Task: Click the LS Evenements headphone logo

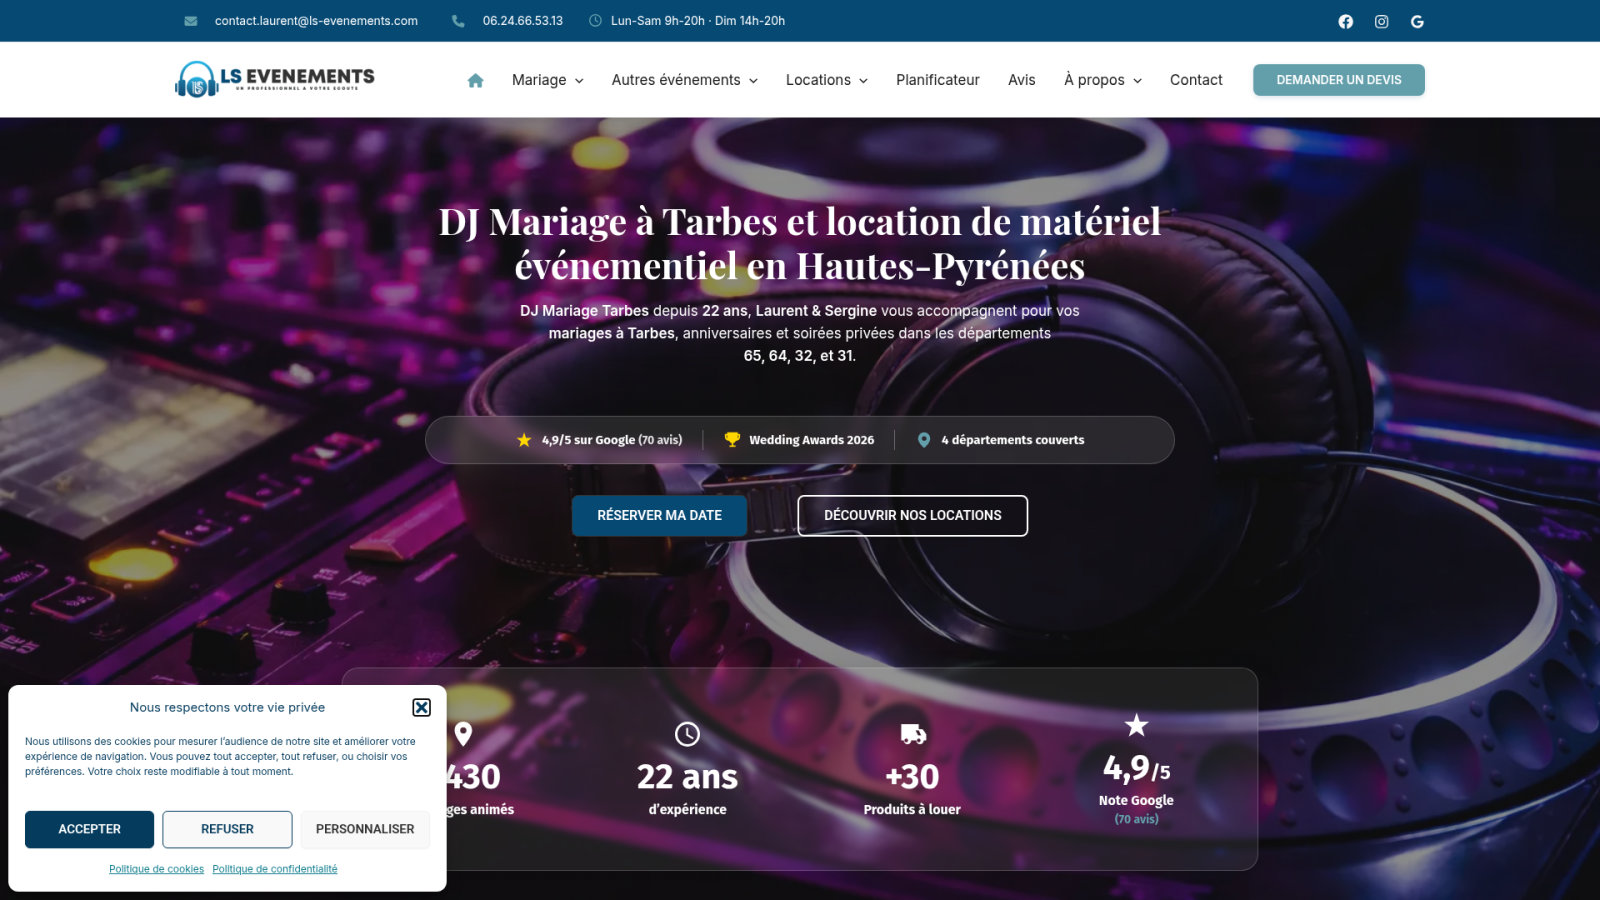Action: [x=275, y=79]
